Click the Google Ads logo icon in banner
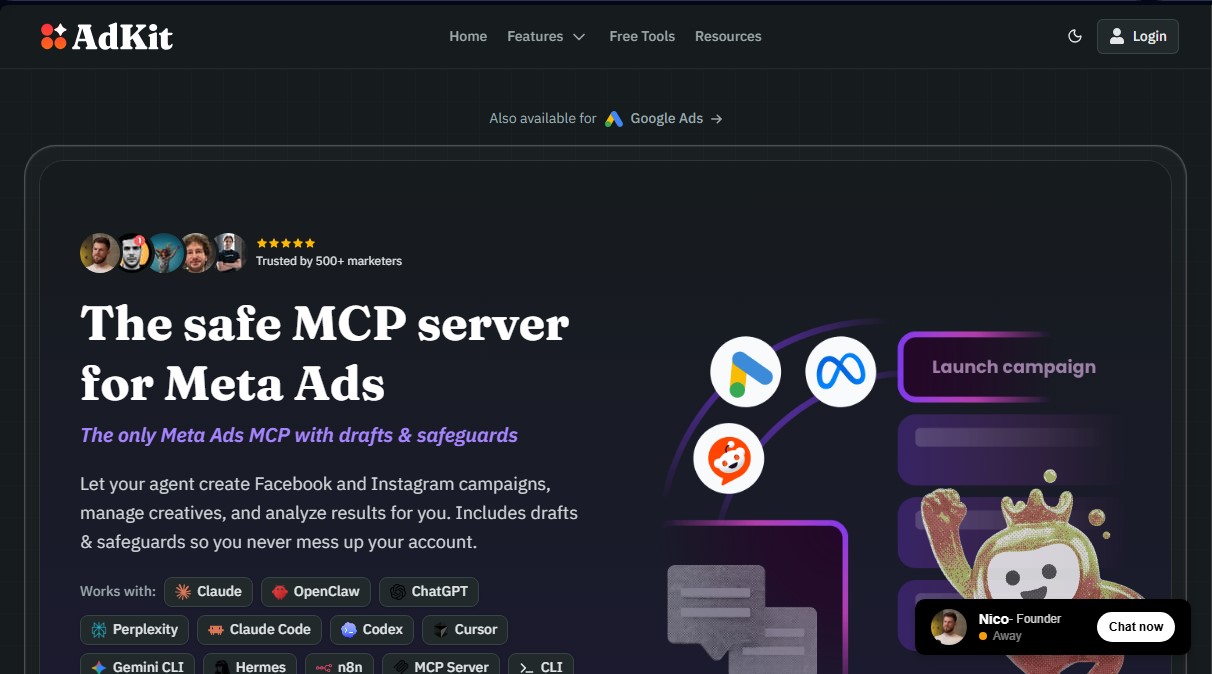Viewport: 1212px width, 674px height. [x=614, y=118]
